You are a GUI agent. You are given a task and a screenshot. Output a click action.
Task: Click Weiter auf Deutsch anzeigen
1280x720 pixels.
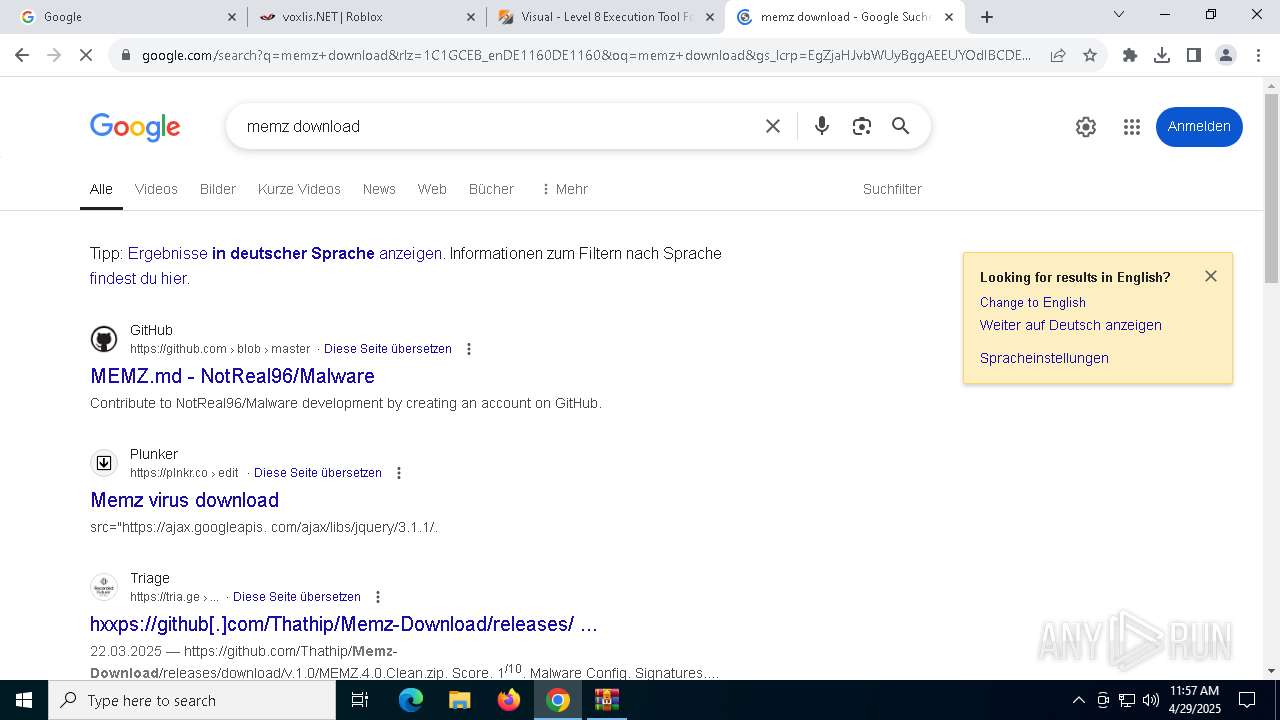1071,325
